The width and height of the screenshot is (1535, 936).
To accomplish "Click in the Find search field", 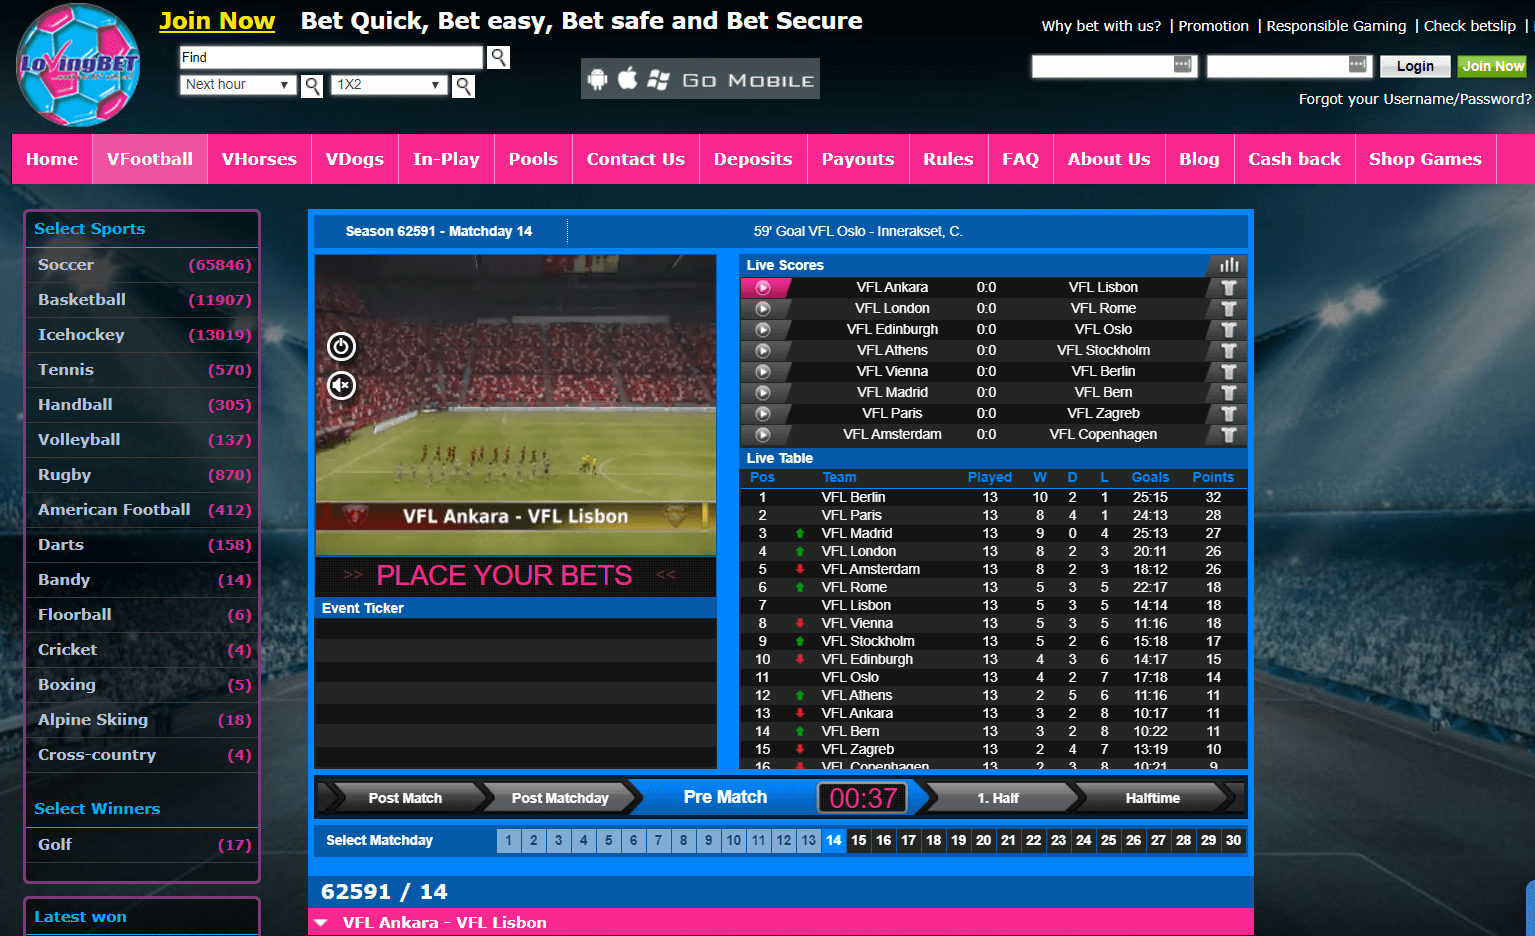I will [331, 57].
